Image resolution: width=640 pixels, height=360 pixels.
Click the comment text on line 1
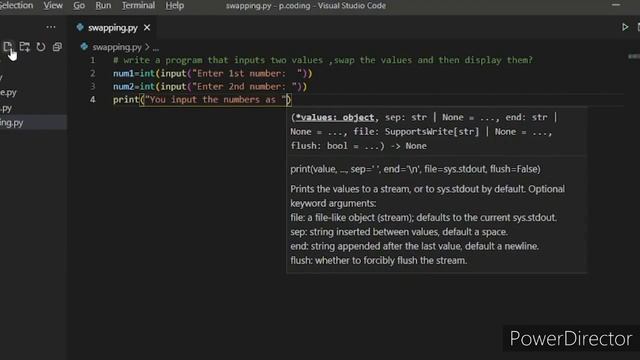(323, 60)
